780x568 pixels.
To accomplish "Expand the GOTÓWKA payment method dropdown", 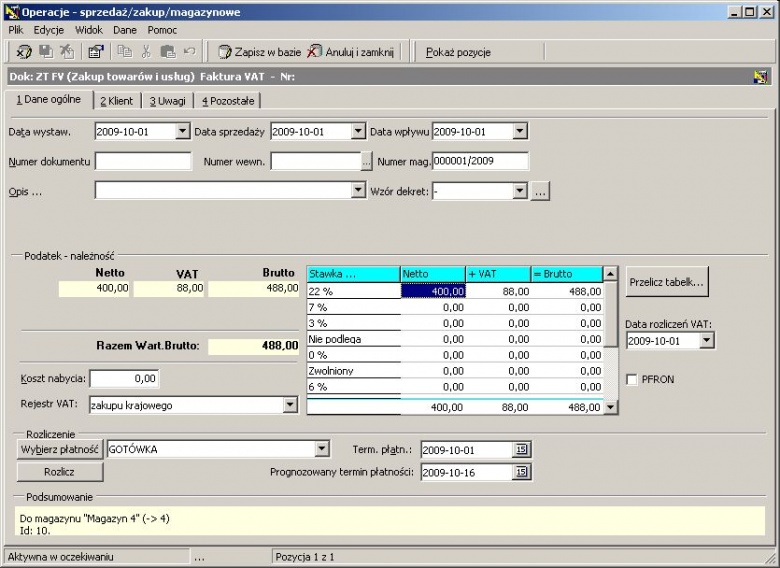I will tap(322, 449).
